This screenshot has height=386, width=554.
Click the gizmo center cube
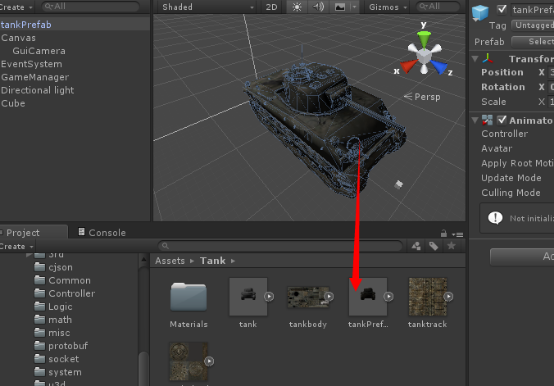pyautogui.click(x=424, y=56)
